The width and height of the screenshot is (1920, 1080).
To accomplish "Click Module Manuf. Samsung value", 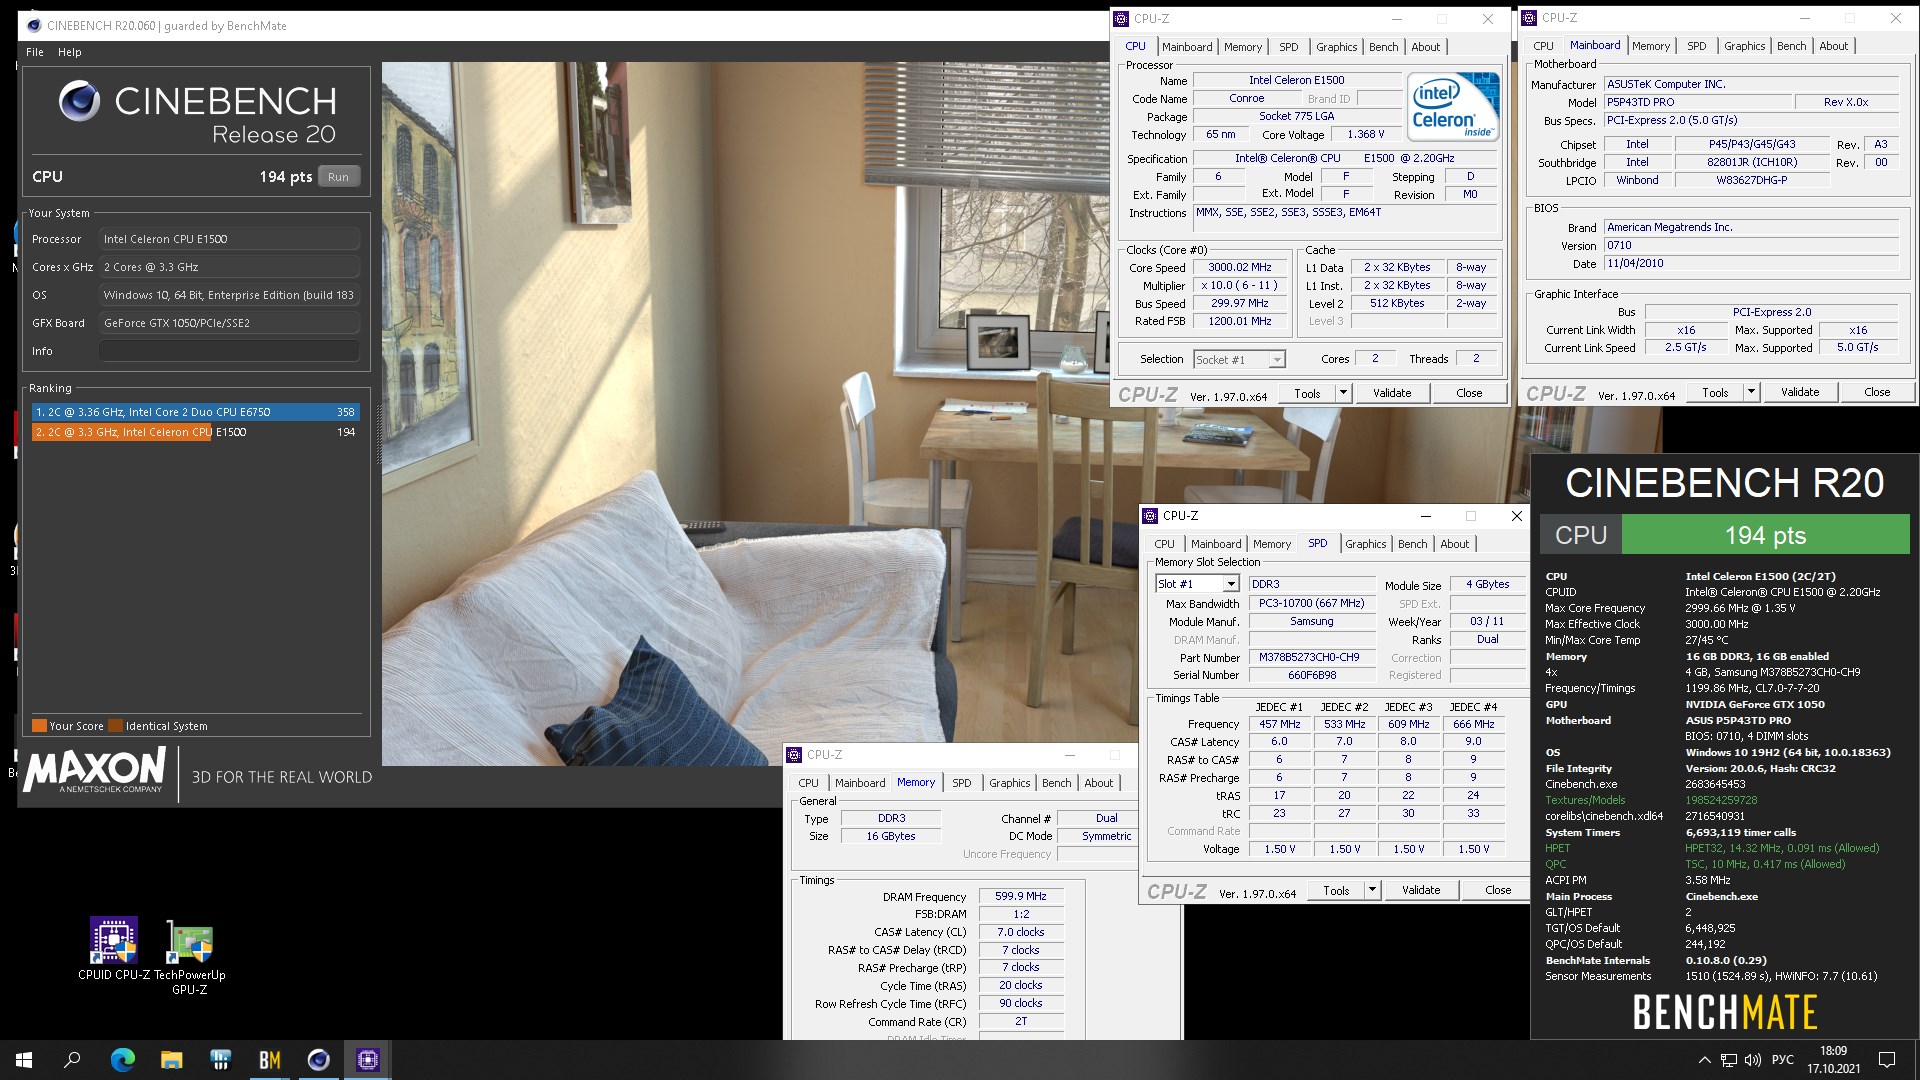I will 1311,622.
